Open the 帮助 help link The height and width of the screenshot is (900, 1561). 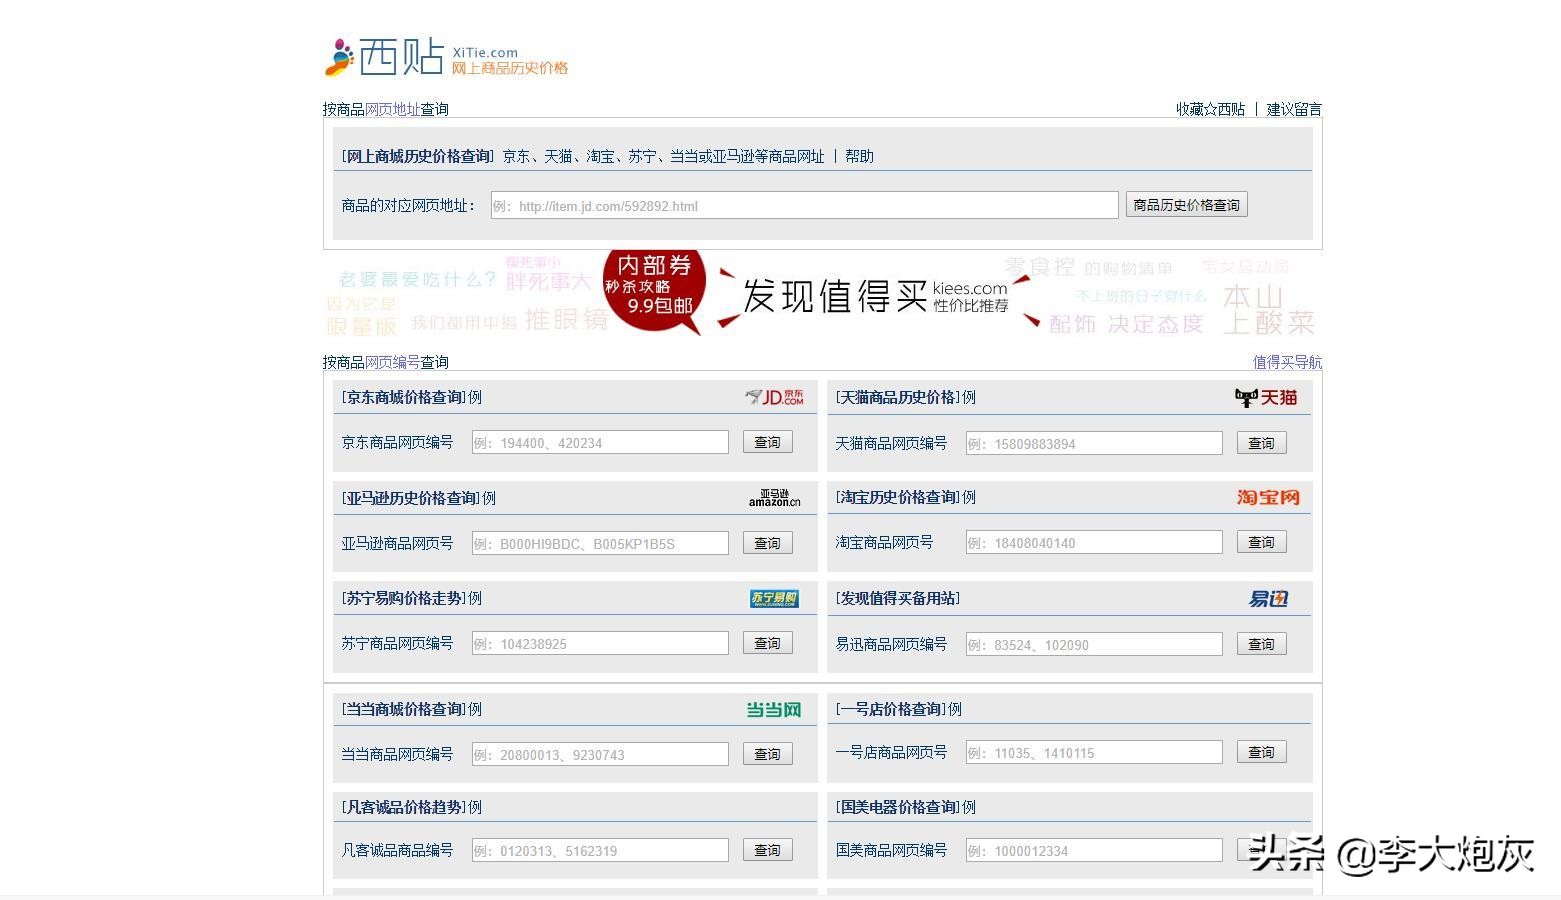tap(862, 156)
